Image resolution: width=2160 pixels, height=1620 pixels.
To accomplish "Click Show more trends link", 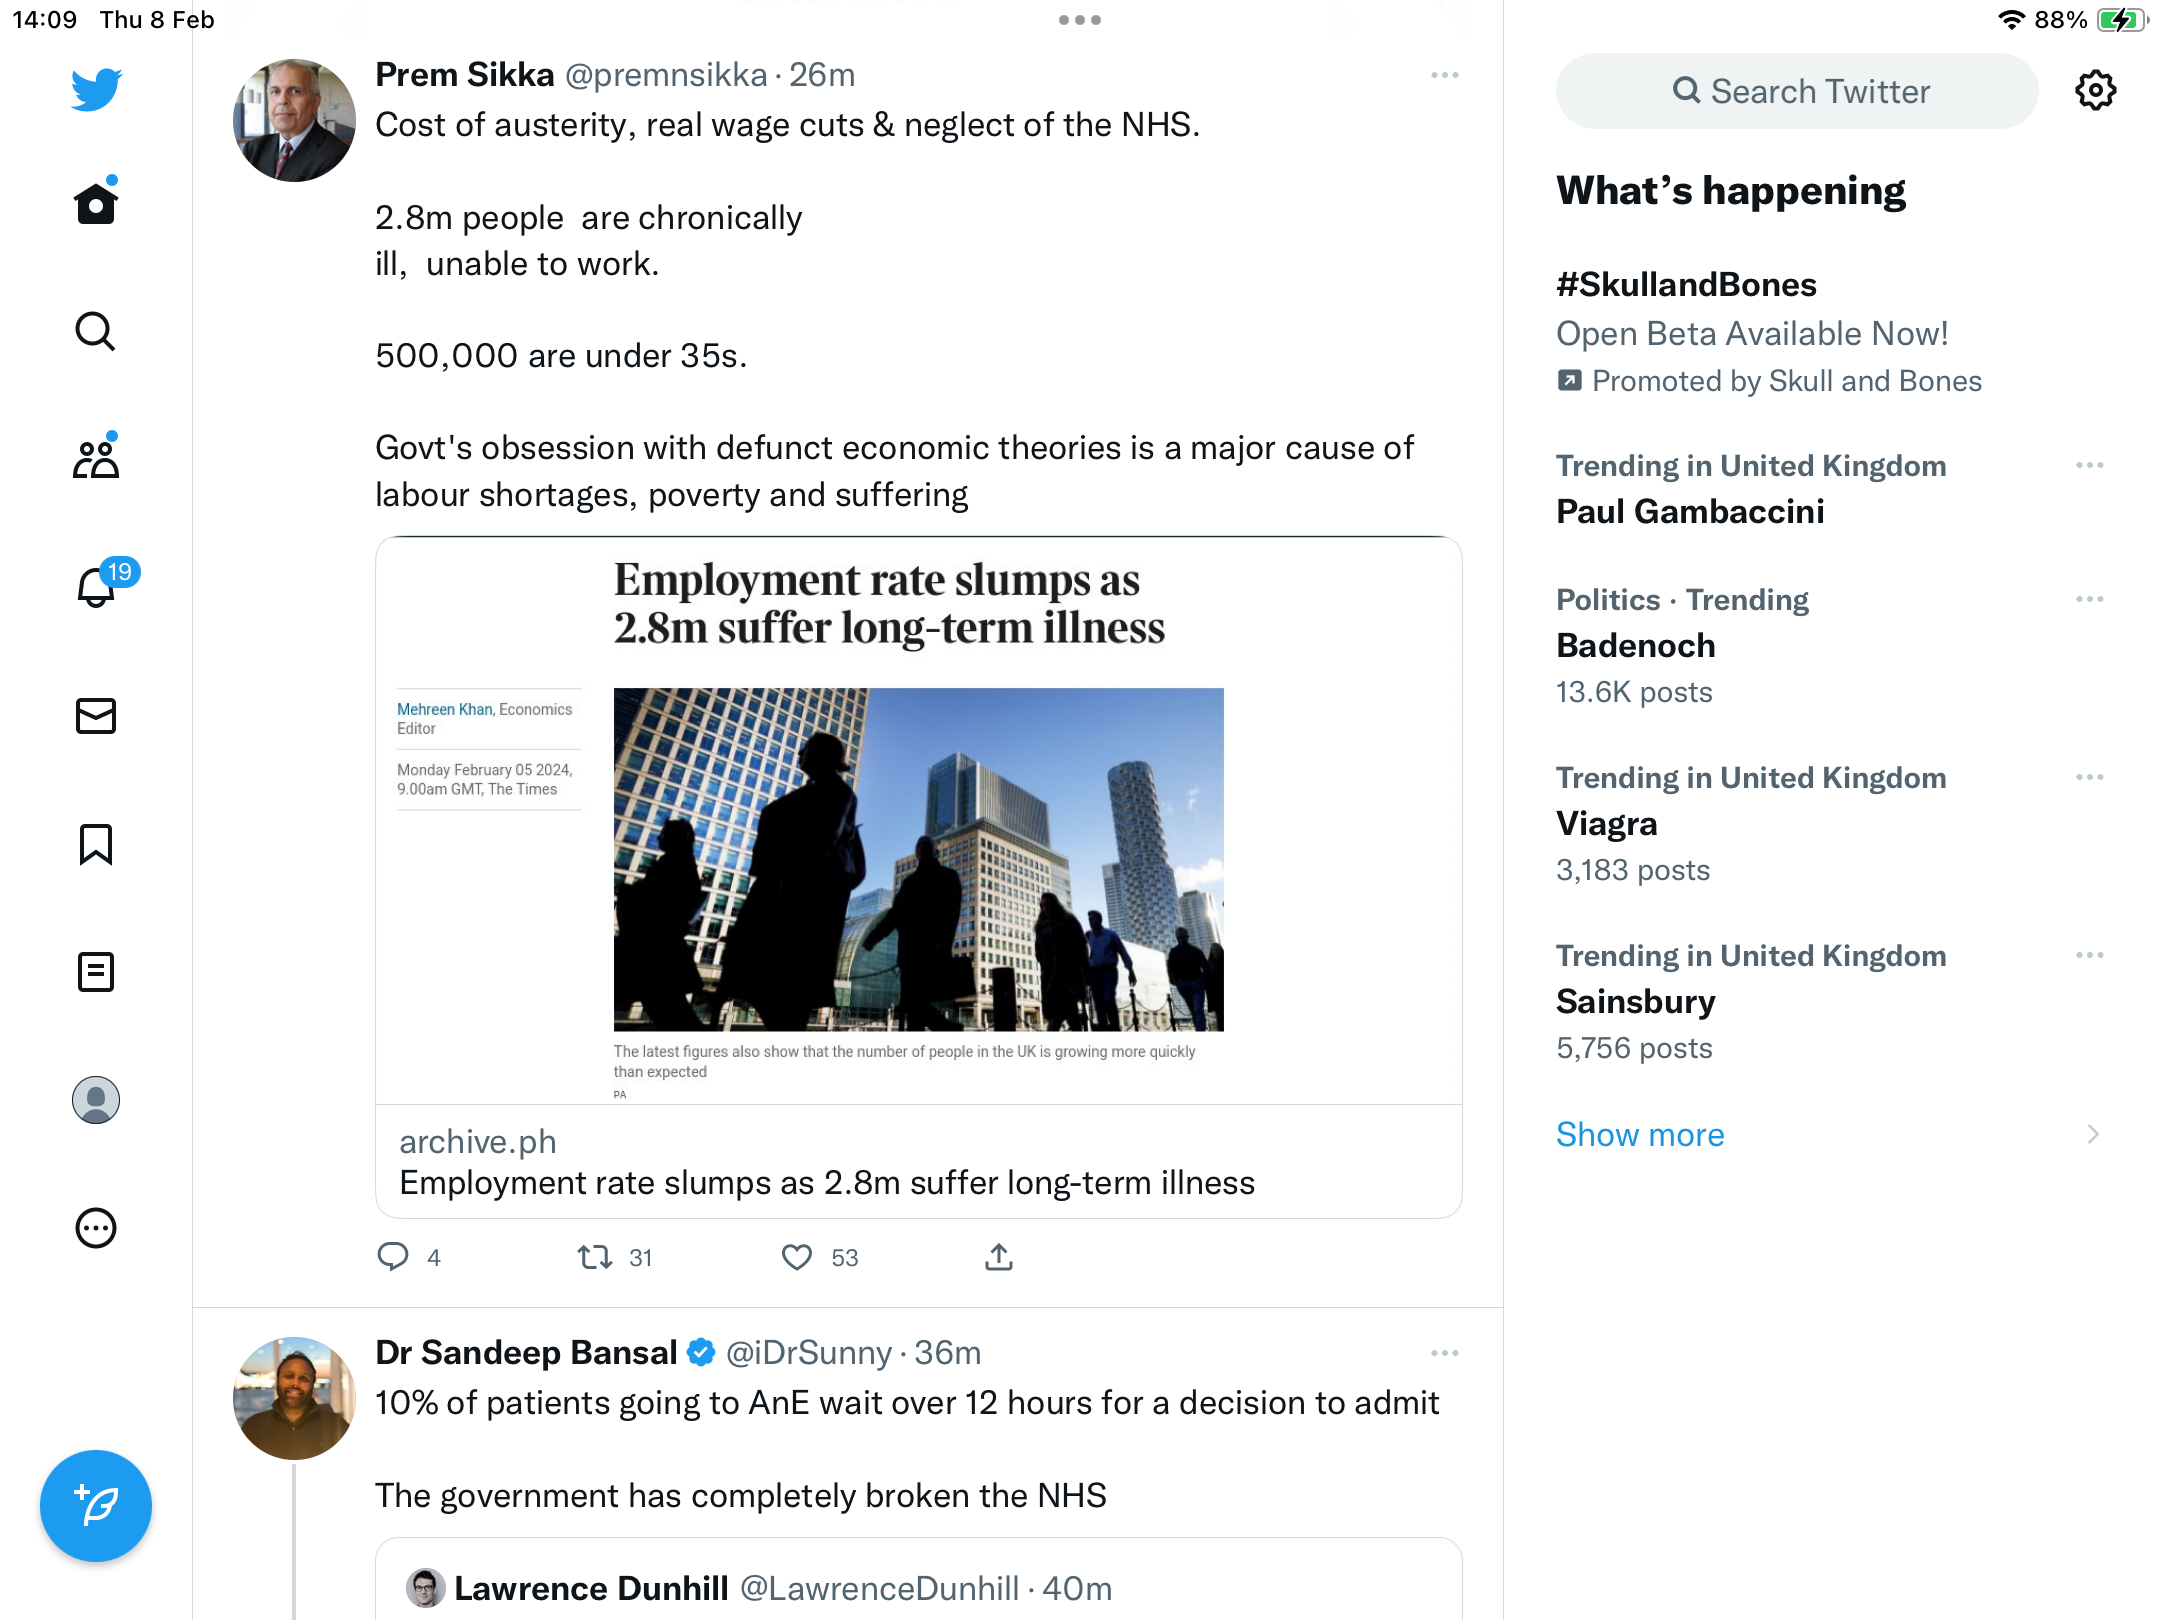I will [x=1640, y=1134].
